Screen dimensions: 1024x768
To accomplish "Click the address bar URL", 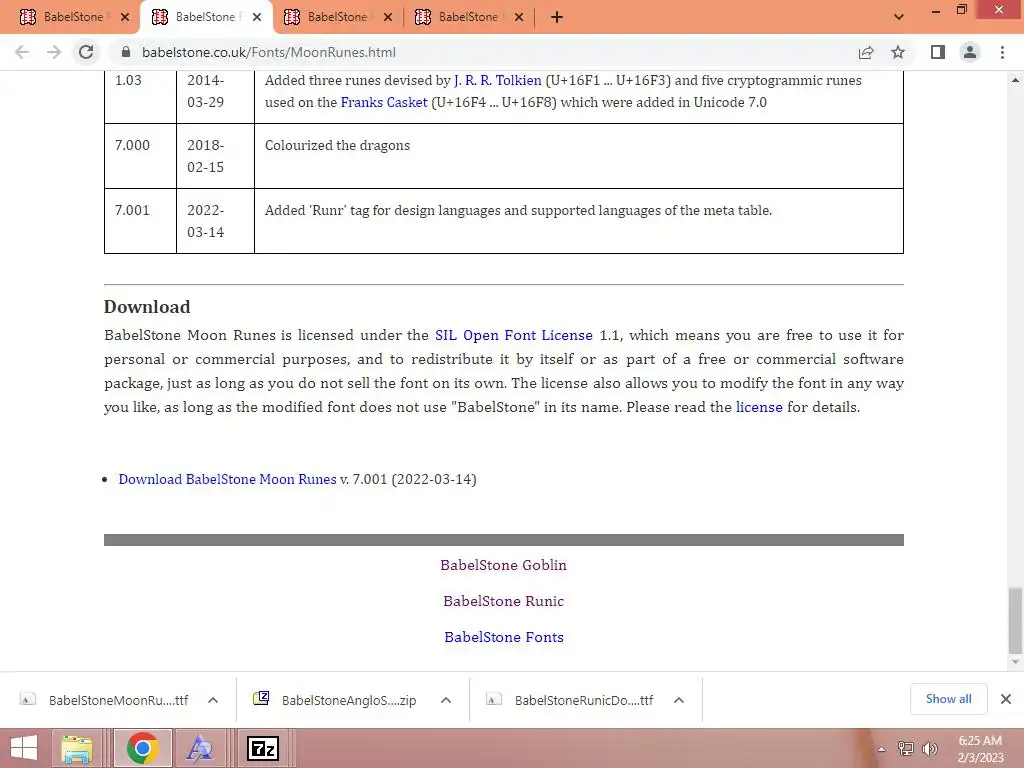I will click(269, 52).
